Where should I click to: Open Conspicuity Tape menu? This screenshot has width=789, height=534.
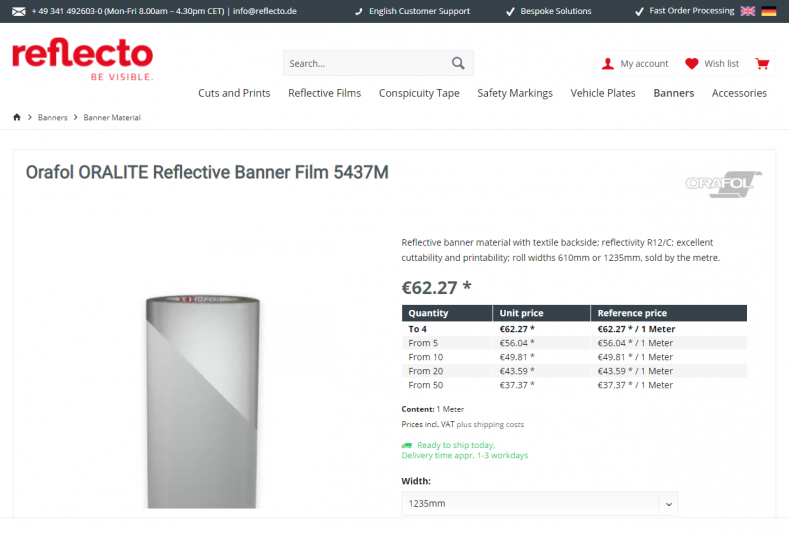coord(419,93)
